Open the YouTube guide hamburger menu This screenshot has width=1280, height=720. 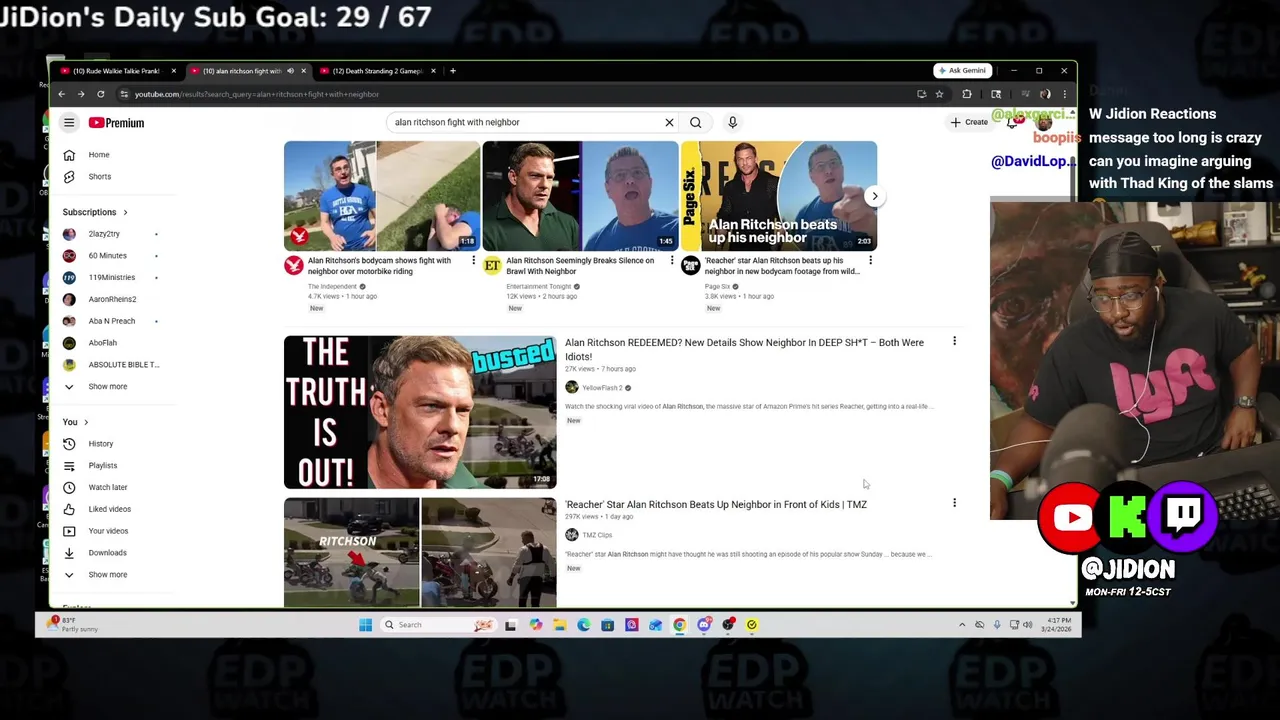point(69,123)
